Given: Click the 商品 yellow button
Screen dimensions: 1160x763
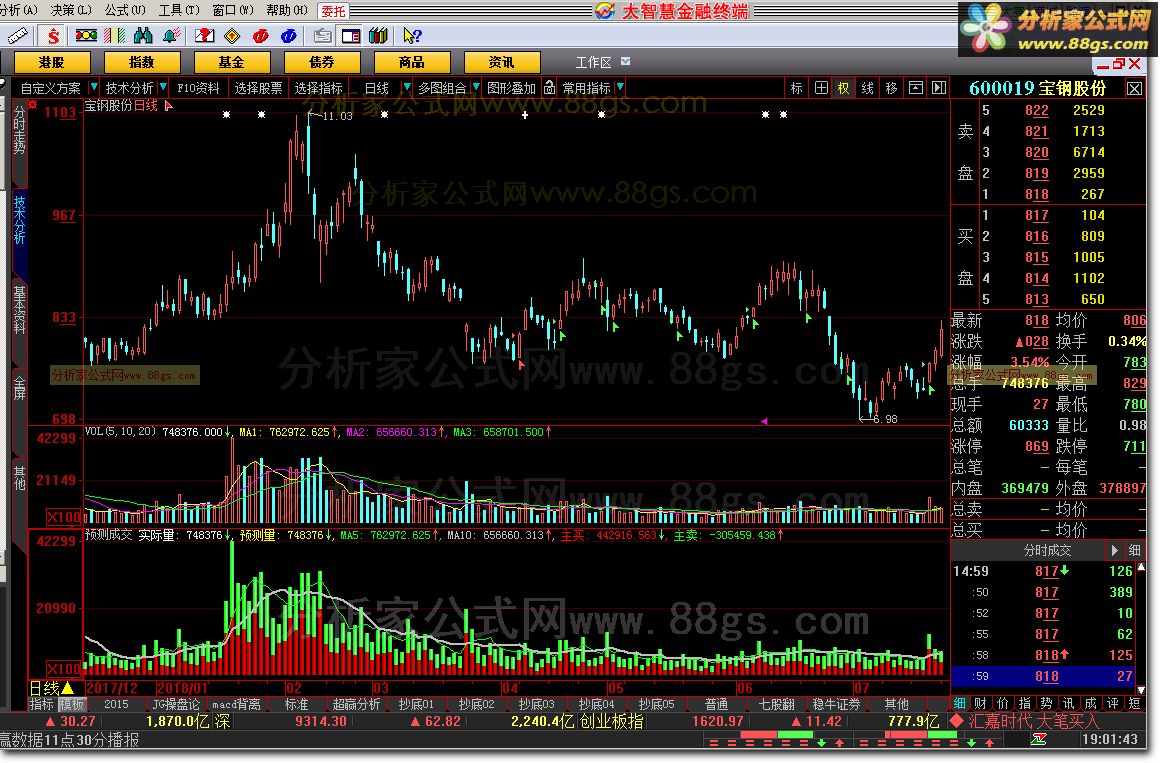Looking at the screenshot, I should pyautogui.click(x=411, y=62).
